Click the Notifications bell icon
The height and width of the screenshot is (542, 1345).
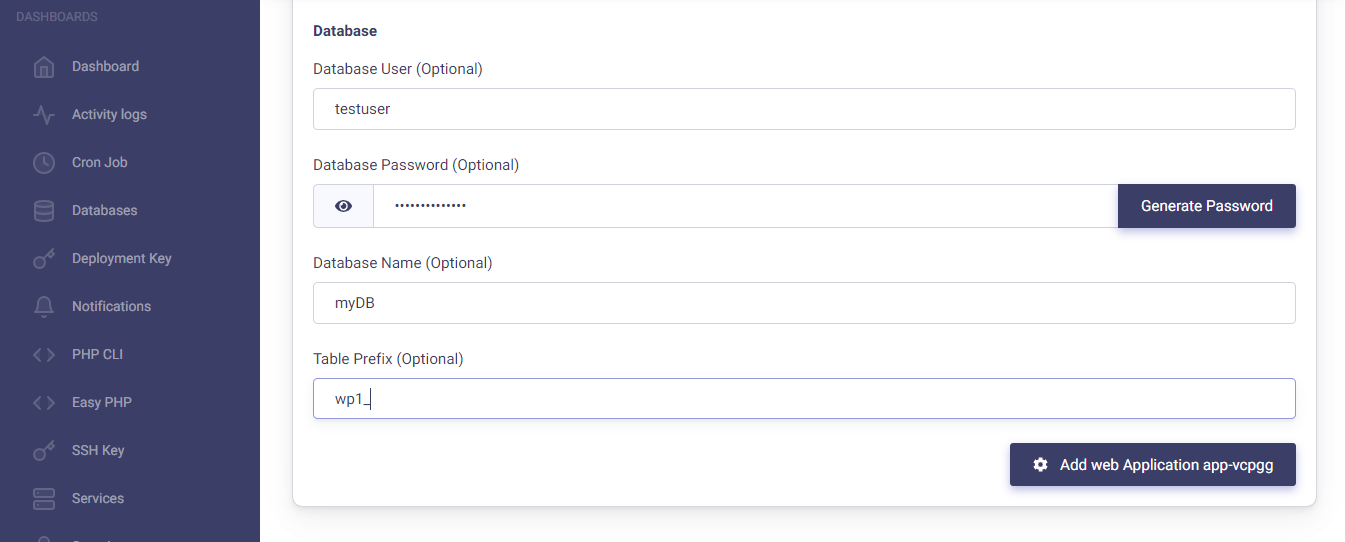(x=44, y=307)
